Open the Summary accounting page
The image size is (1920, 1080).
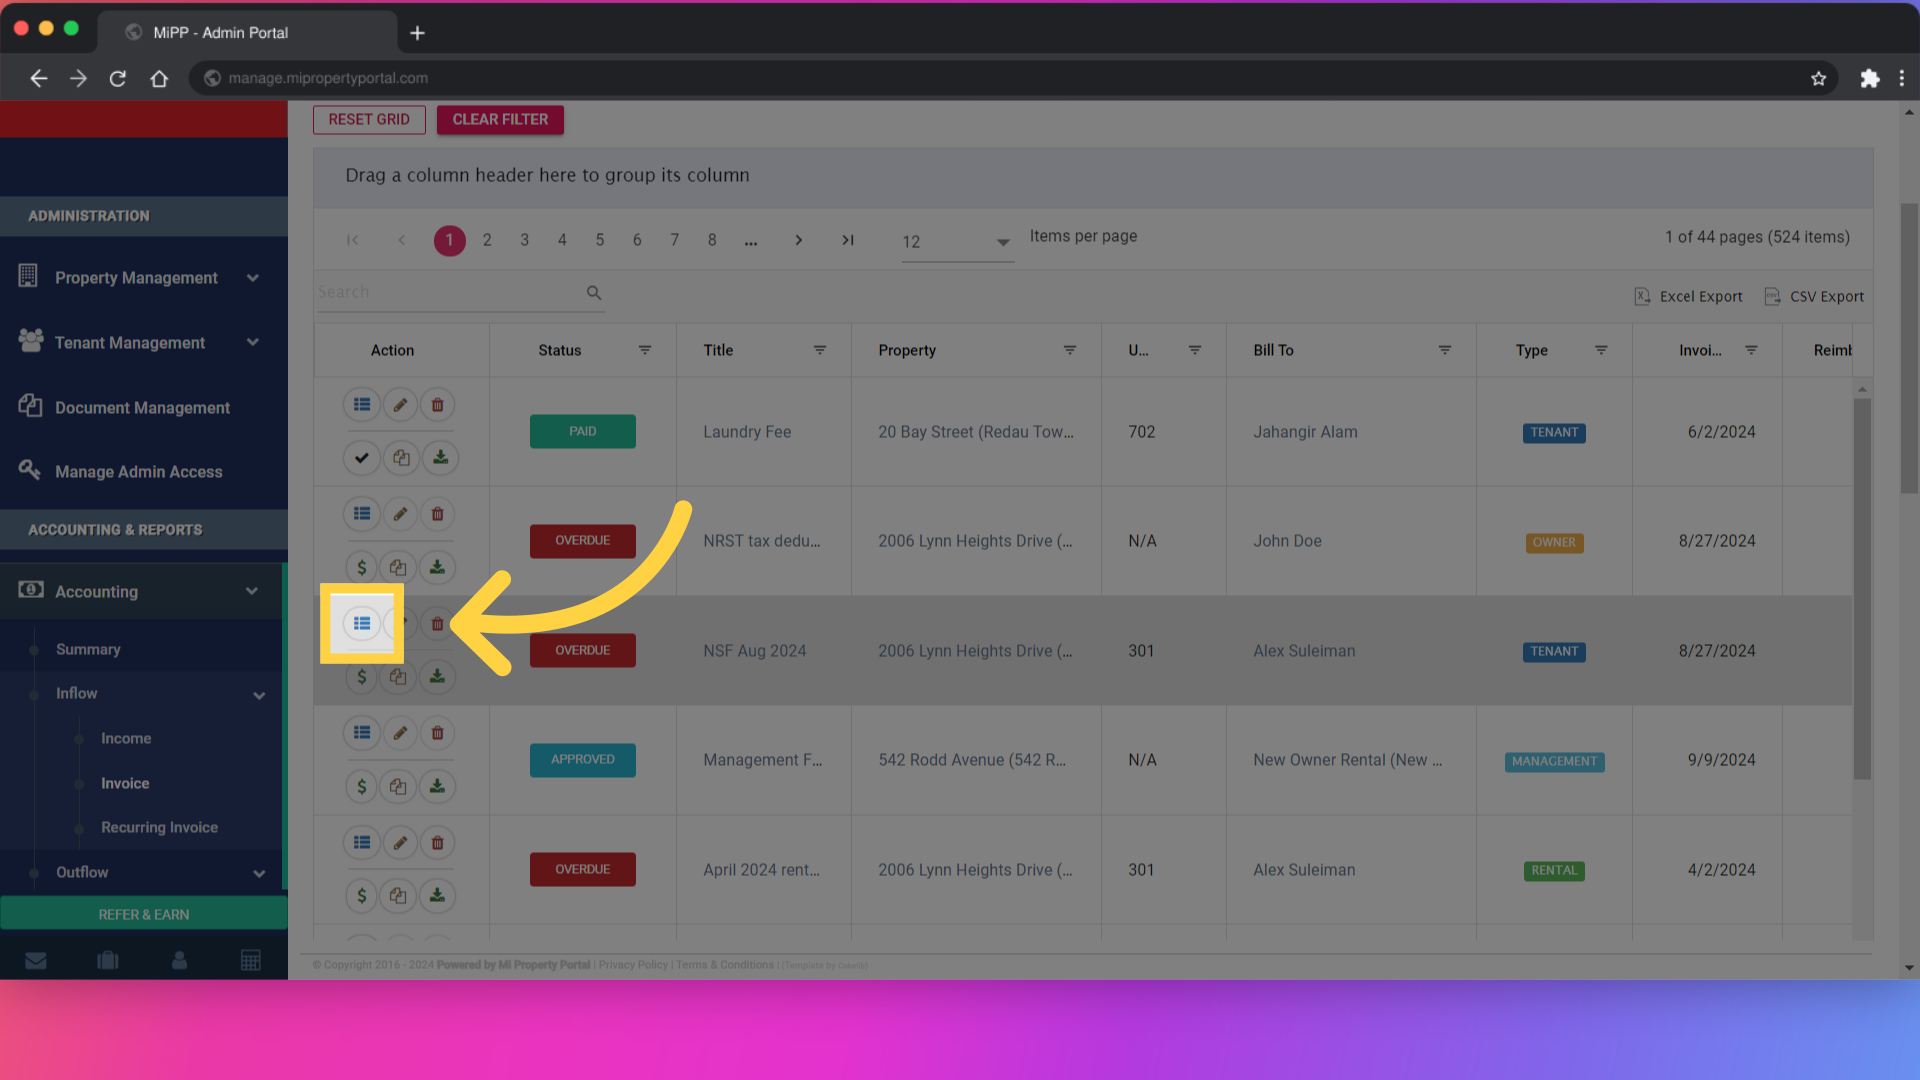pyautogui.click(x=88, y=649)
